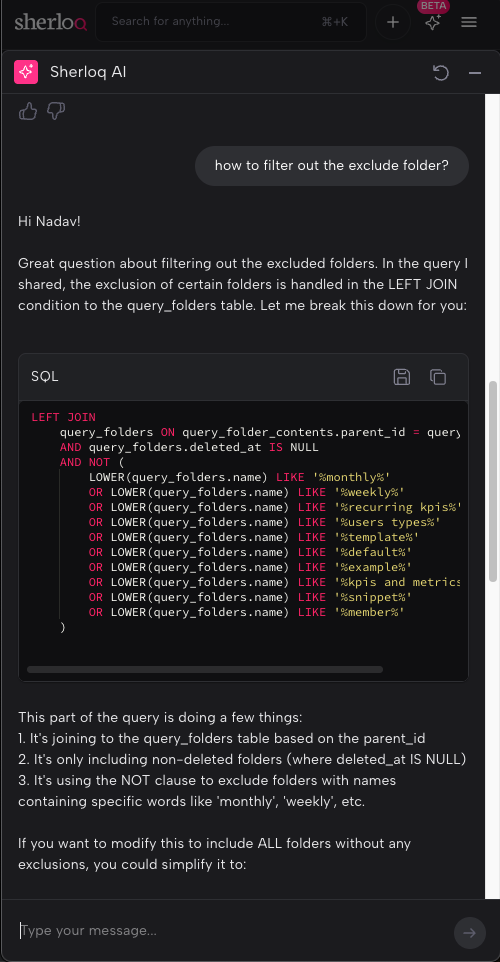500x962 pixels.
Task: Click the '%example%' SQL line
Action: click(250, 567)
